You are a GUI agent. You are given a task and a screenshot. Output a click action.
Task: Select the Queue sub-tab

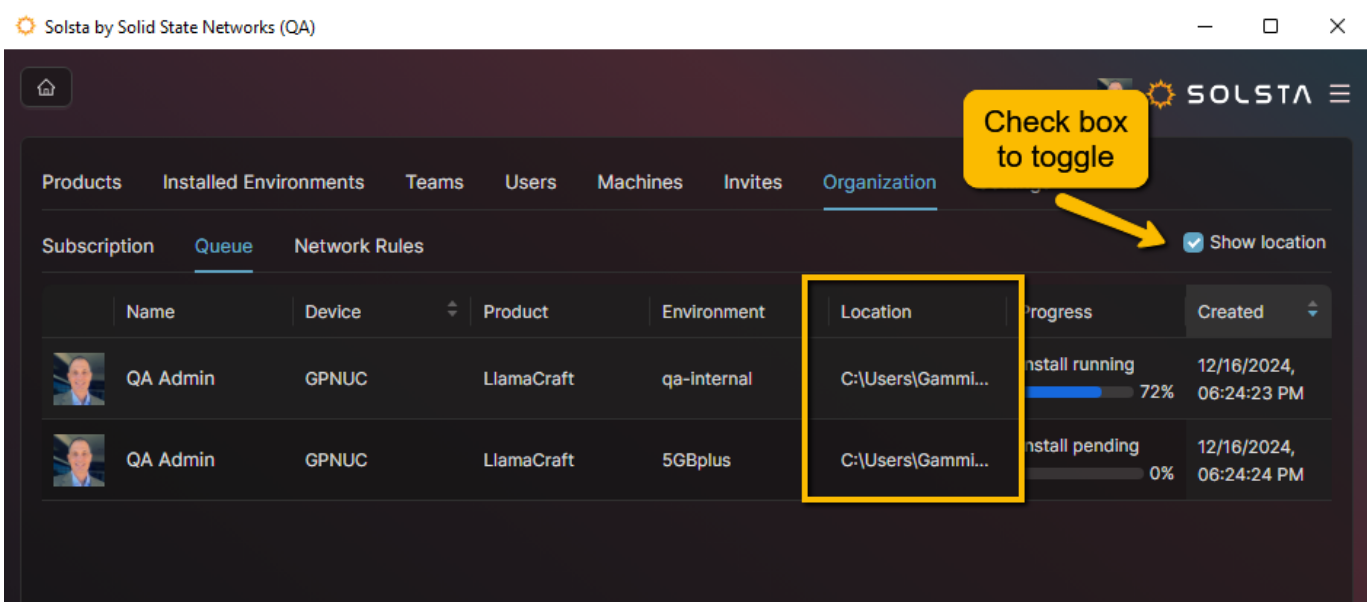[x=224, y=246]
